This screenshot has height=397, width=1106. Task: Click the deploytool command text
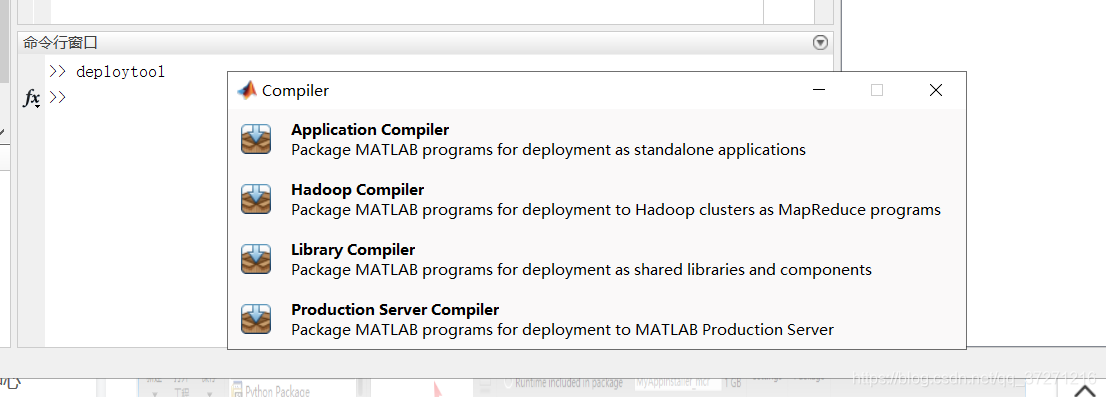click(x=120, y=72)
